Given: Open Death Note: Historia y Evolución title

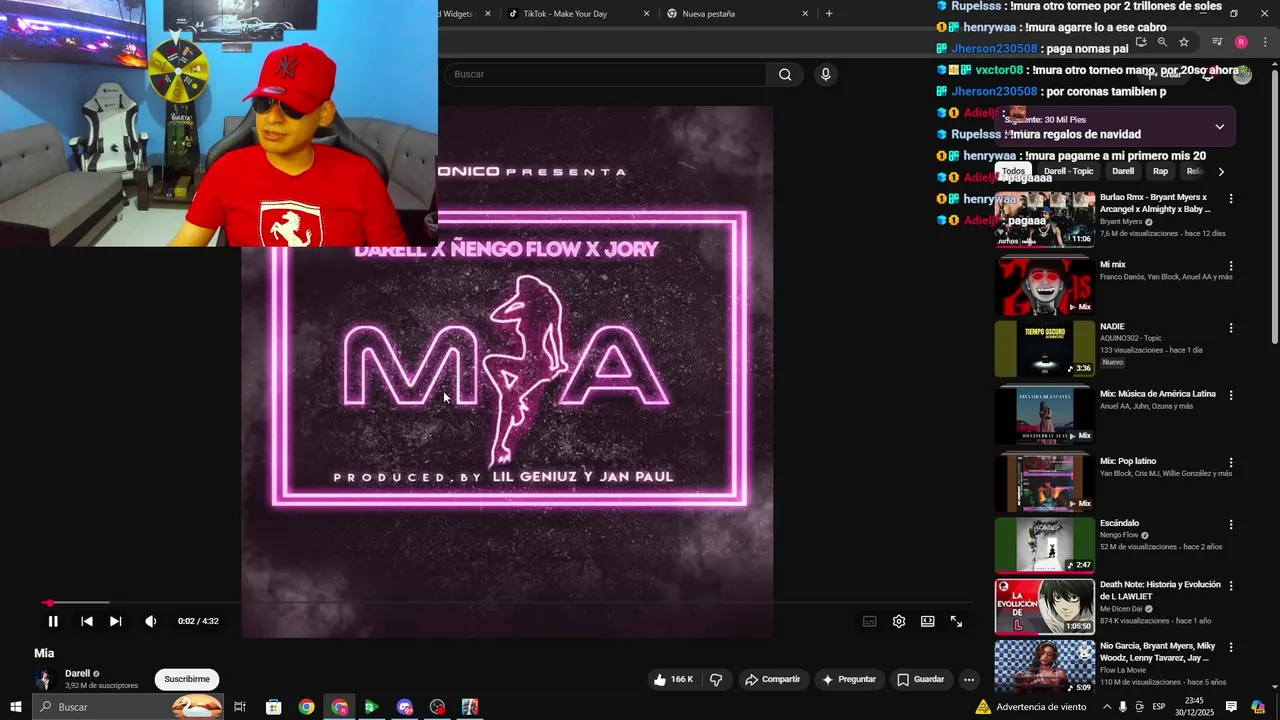Looking at the screenshot, I should tap(1160, 590).
